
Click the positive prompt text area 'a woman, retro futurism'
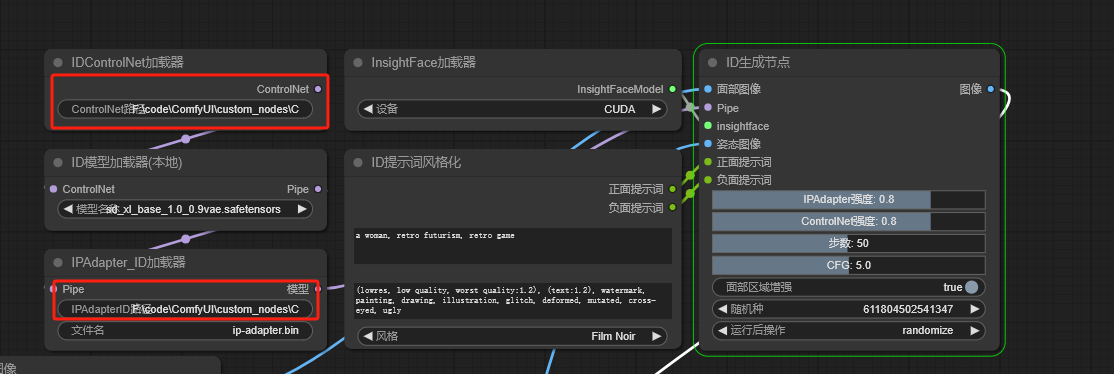click(512, 246)
